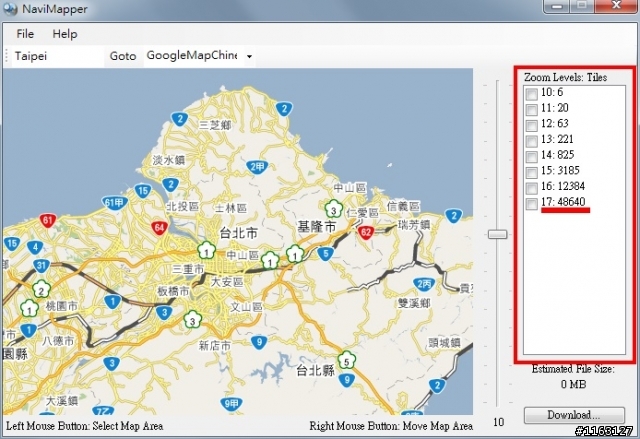The width and height of the screenshot is (640, 439).
Task: Check zoom level 15: 3185 checkbox
Action: click(x=531, y=172)
